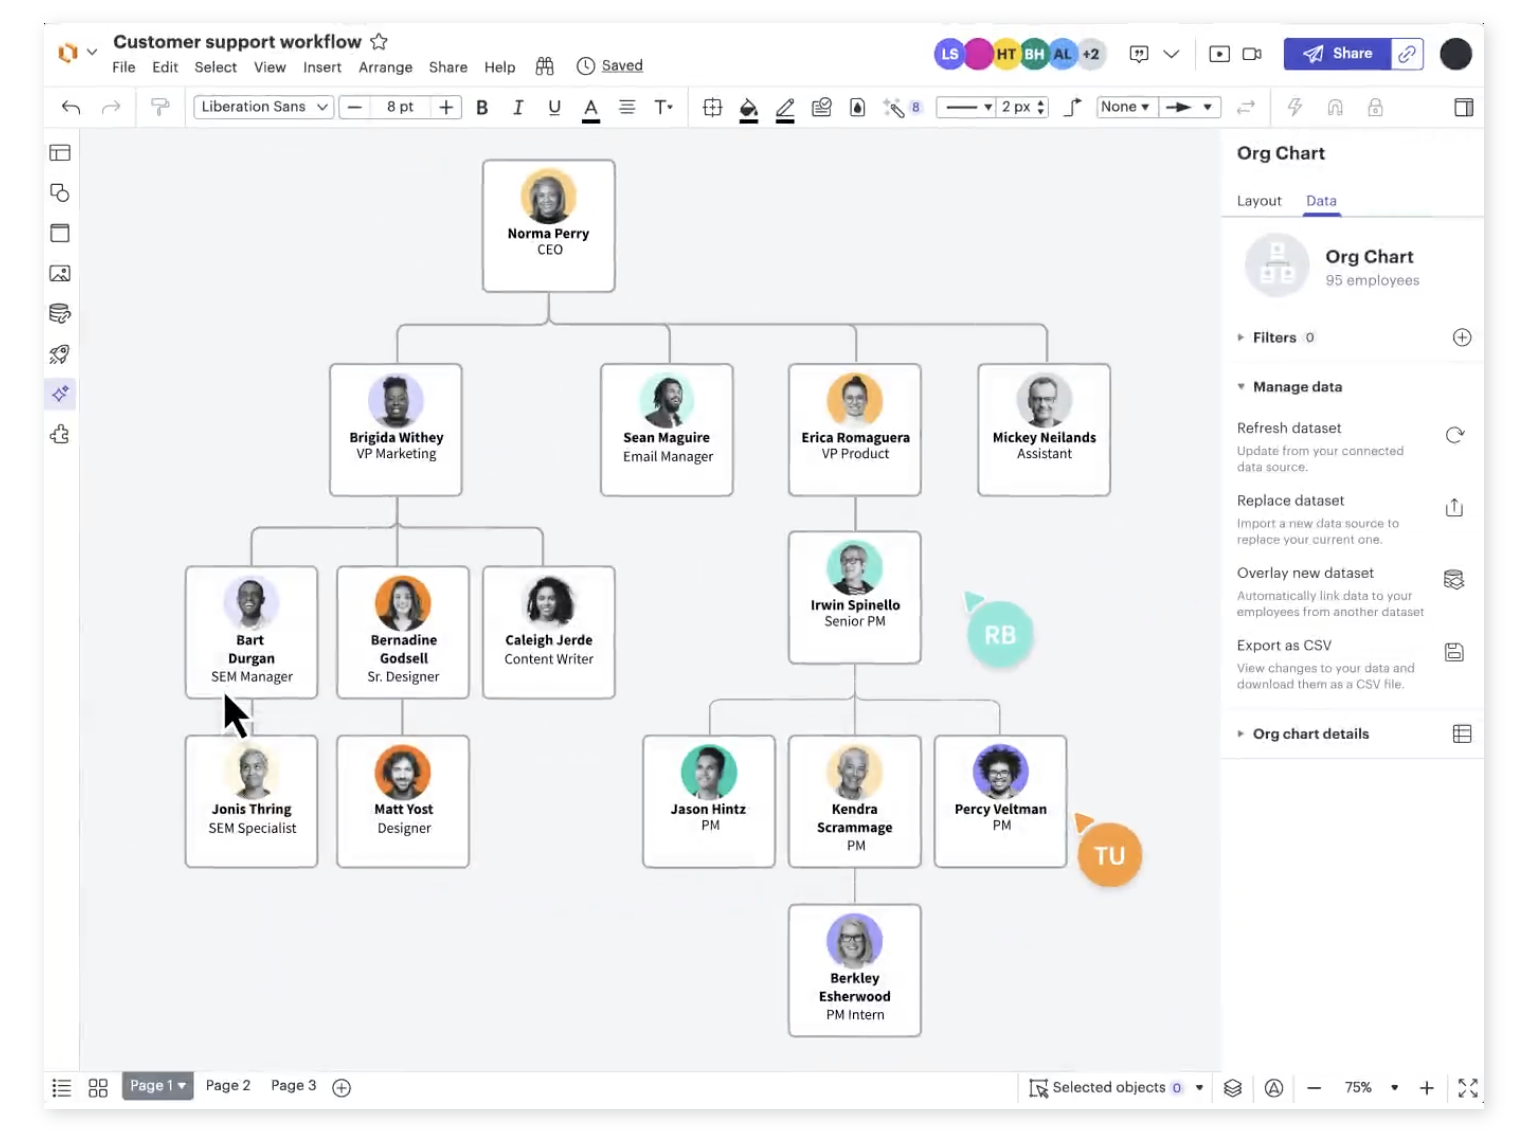This screenshot has height=1132, width=1524.
Task: Open the Arrange menu
Action: click(386, 67)
